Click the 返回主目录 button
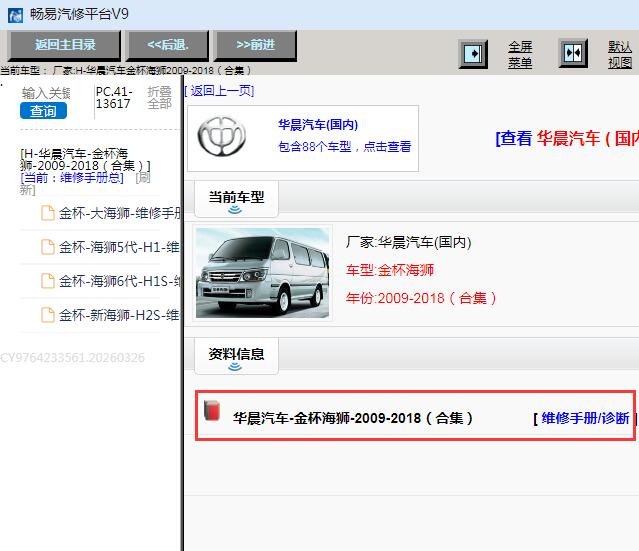 [64, 44]
